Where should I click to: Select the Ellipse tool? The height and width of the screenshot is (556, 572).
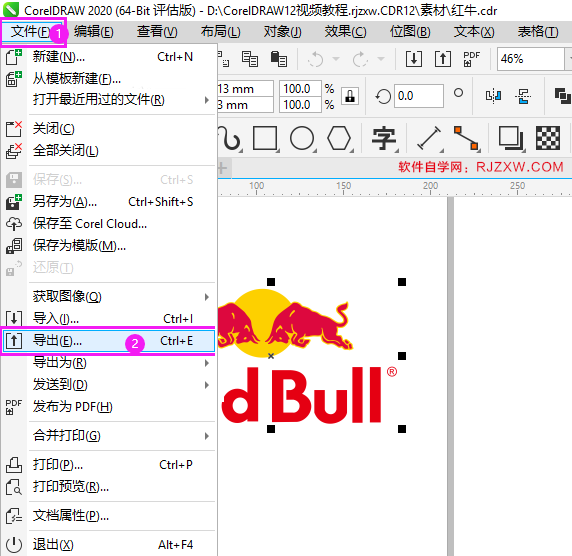tap(302, 138)
